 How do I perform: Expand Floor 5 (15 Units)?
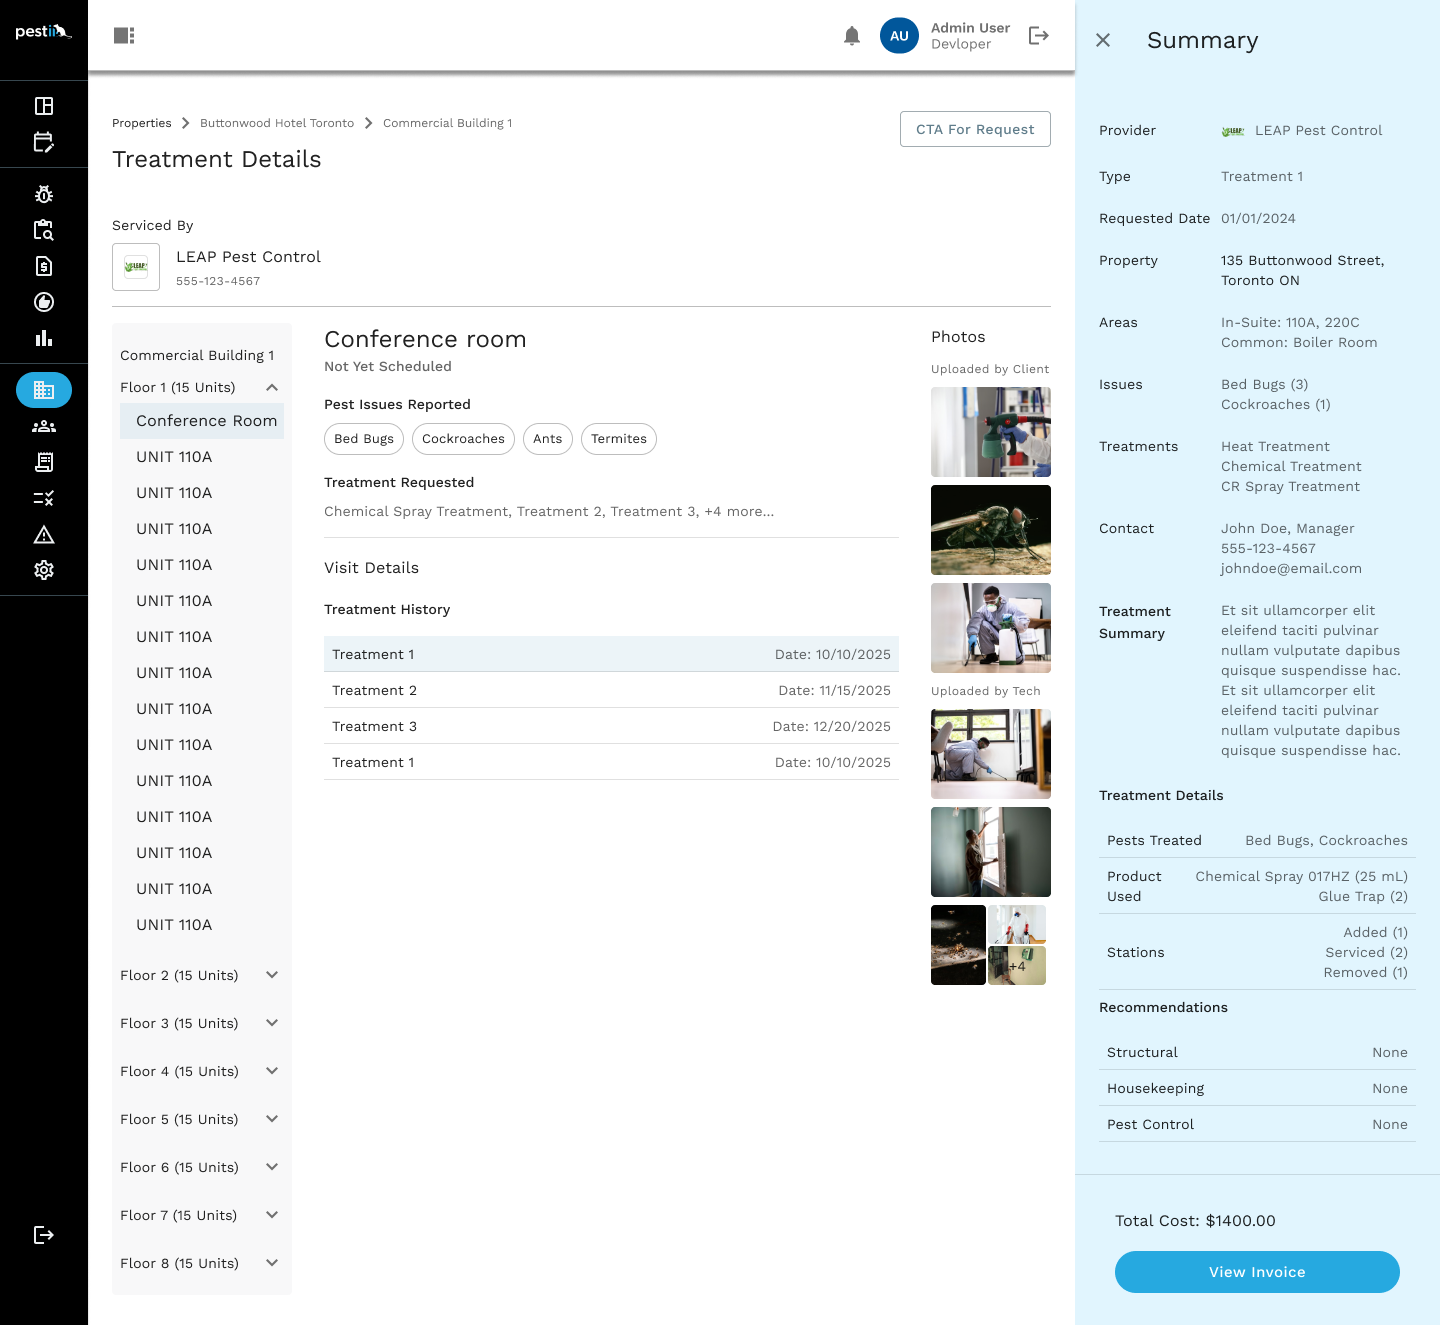coord(272,1119)
